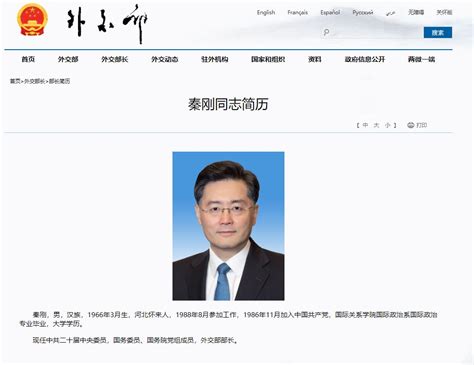Click the blue 搜索 search button
Image resolution: width=474 pixels, height=365 pixels.
(438, 32)
